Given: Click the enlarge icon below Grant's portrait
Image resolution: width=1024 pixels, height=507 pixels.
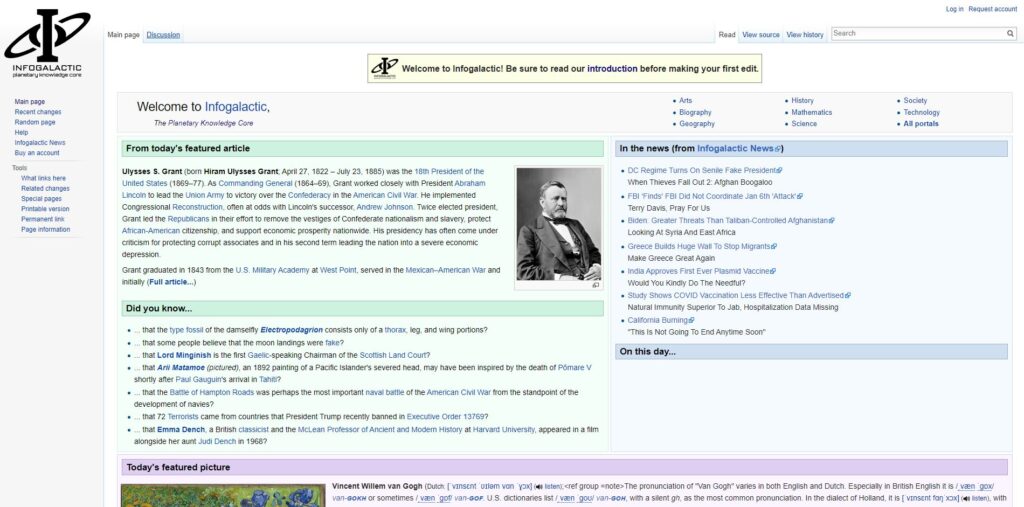Looking at the screenshot, I should (x=596, y=286).
